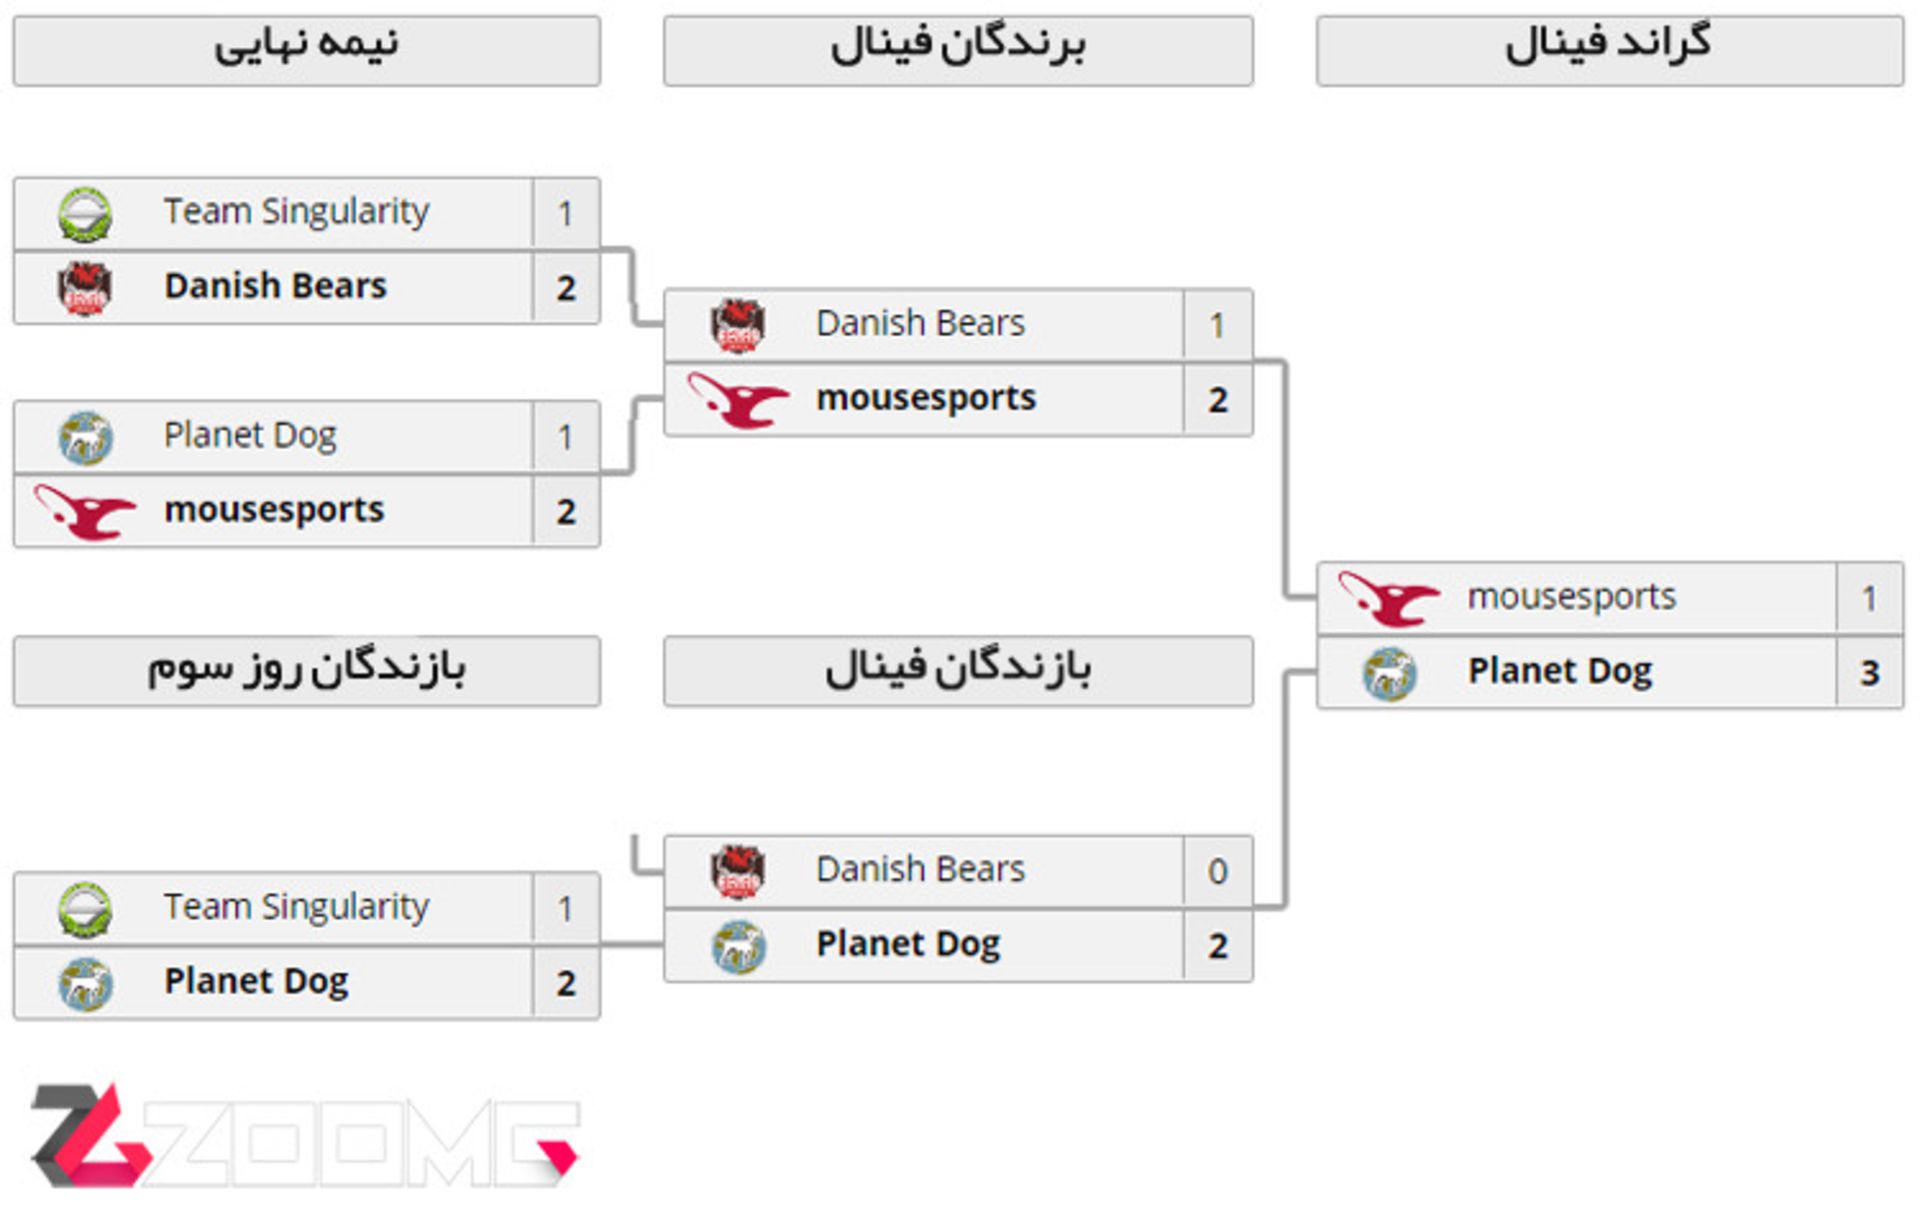Click Danish Bears logo in losers final

(x=738, y=871)
